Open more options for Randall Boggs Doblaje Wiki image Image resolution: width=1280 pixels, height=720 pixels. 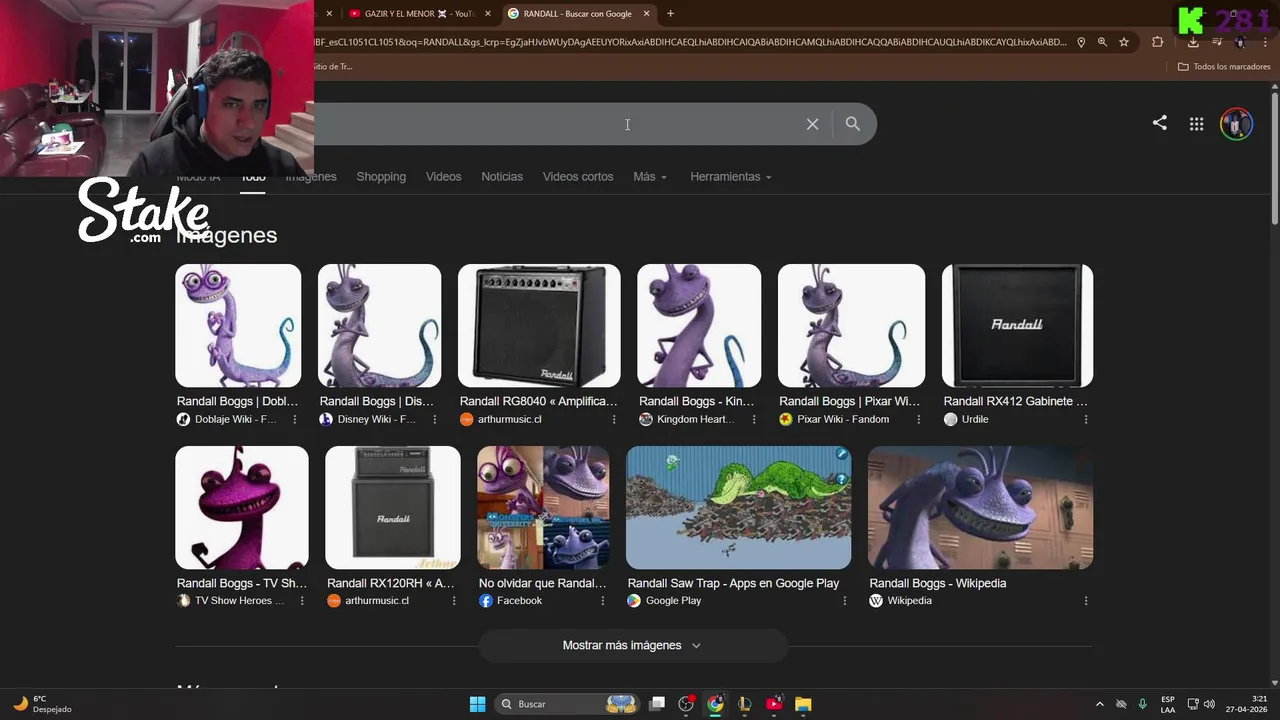pos(295,420)
